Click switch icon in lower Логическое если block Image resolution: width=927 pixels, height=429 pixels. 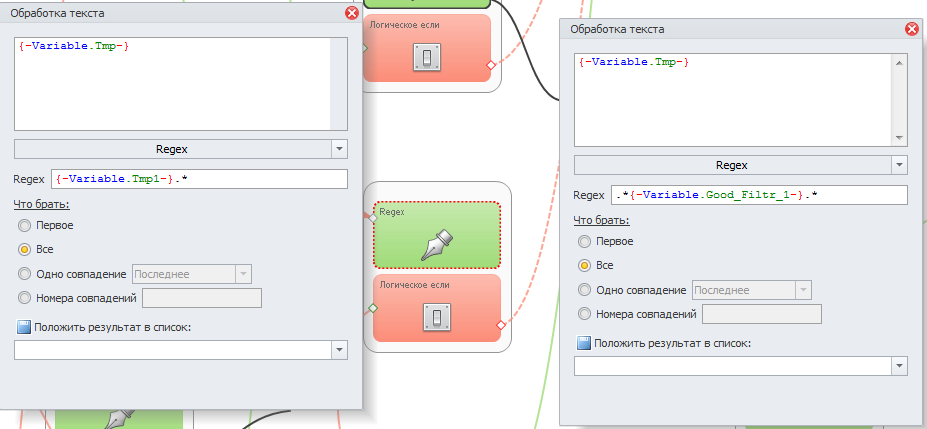[437, 317]
